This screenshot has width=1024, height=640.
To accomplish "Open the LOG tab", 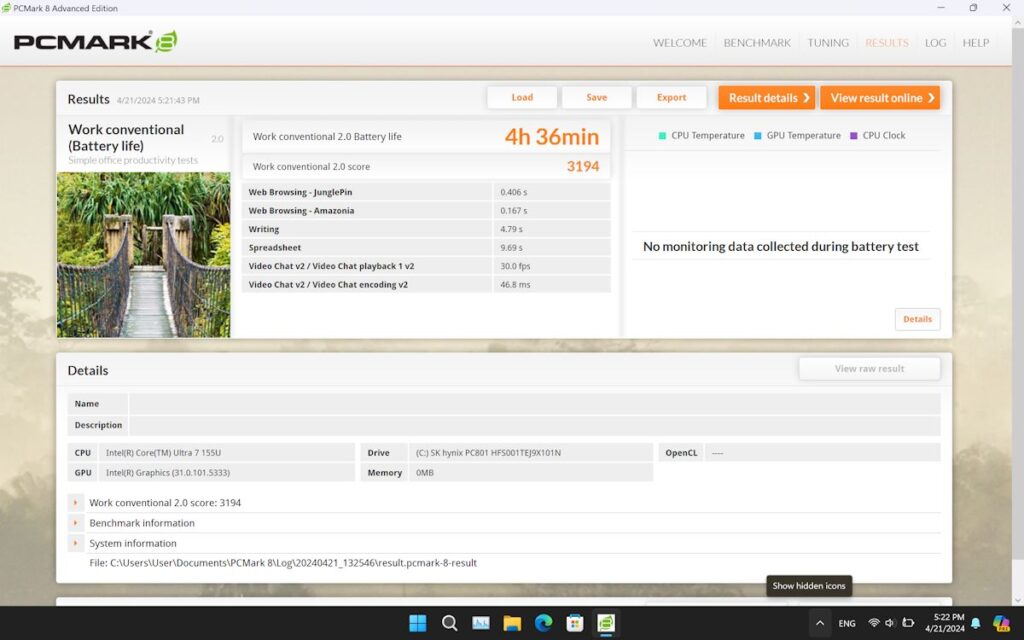I will click(935, 42).
